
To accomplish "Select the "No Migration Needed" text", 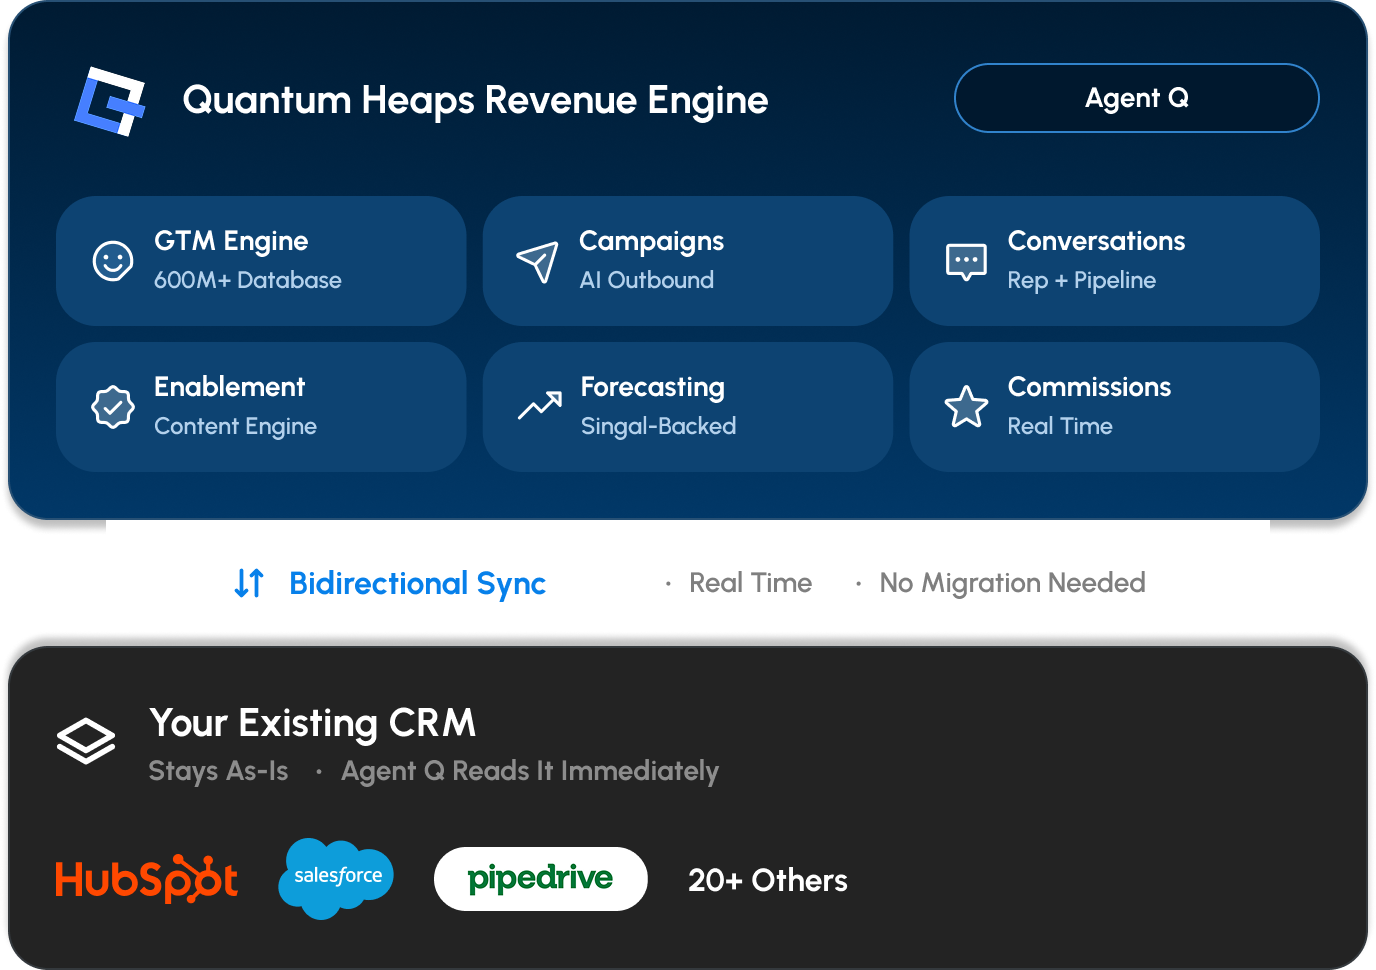I will click(1012, 583).
